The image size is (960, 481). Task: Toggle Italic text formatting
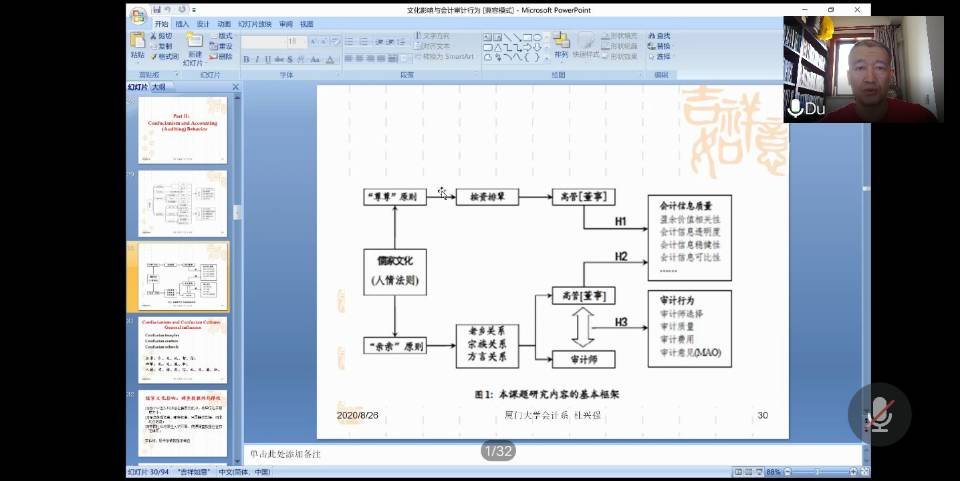pos(256,60)
